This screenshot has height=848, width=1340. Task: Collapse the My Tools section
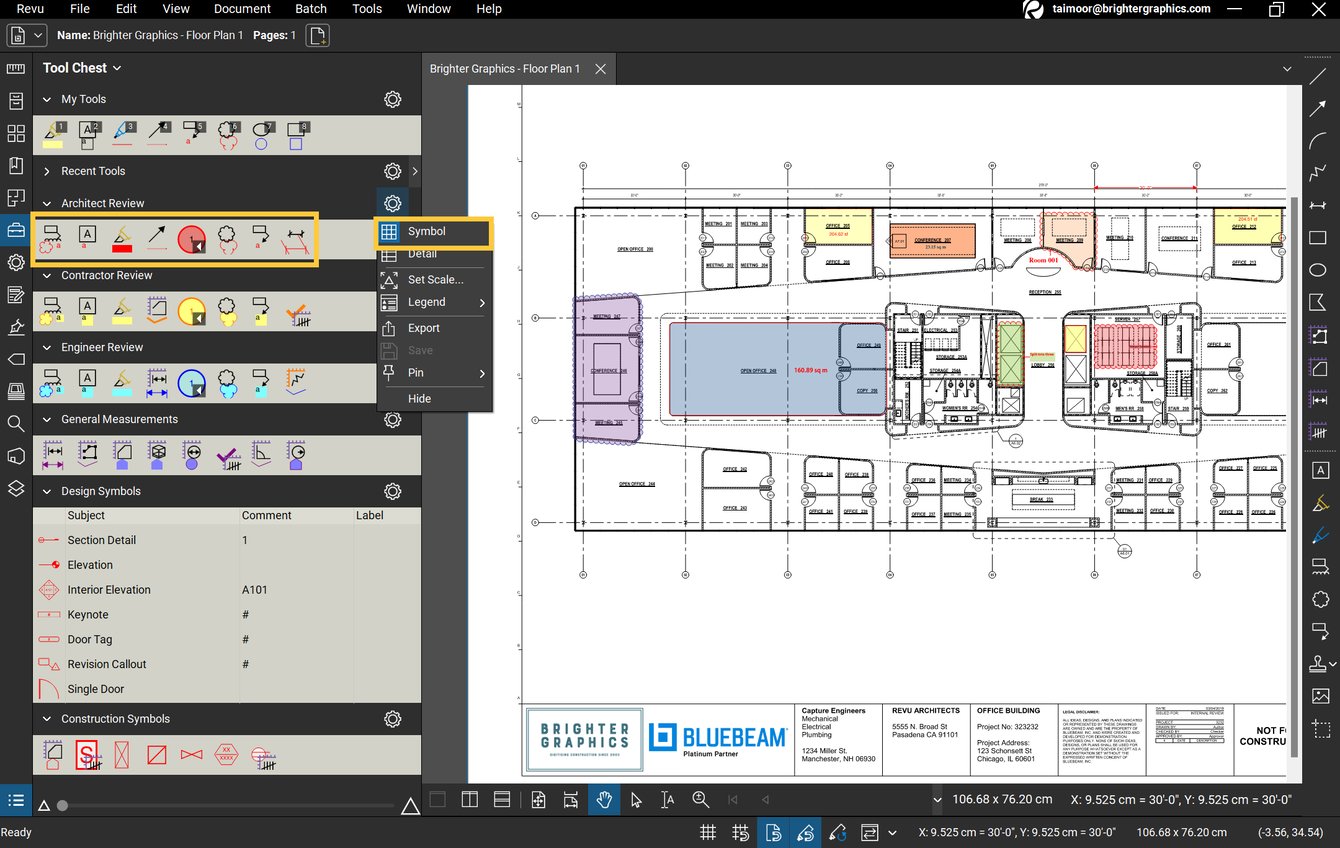(46, 99)
